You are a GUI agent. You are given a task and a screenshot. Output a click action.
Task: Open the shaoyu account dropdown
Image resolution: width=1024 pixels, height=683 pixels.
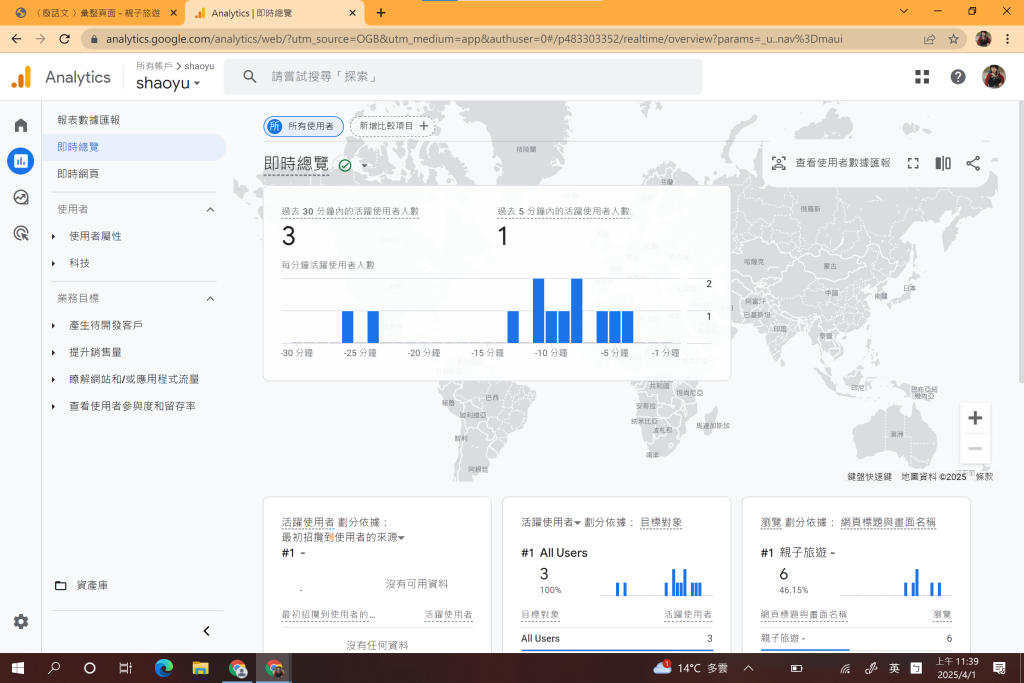pyautogui.click(x=168, y=84)
